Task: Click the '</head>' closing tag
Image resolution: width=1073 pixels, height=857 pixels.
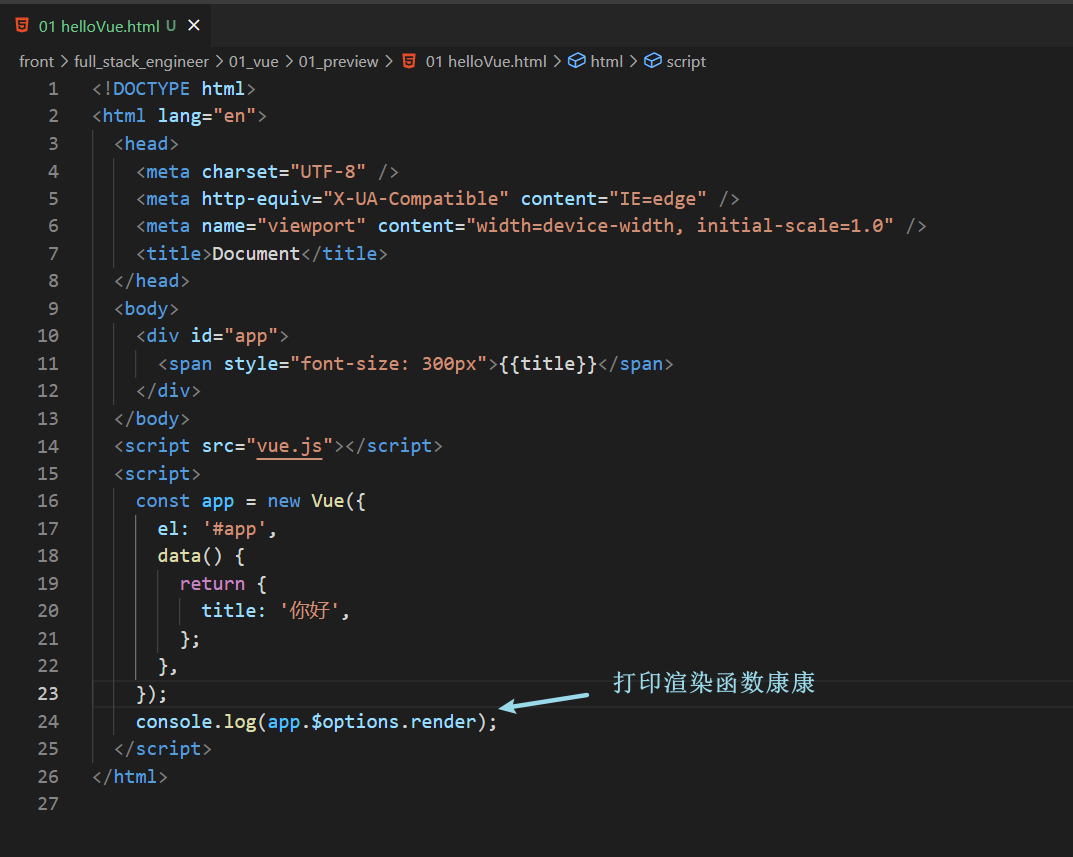Action: [152, 281]
